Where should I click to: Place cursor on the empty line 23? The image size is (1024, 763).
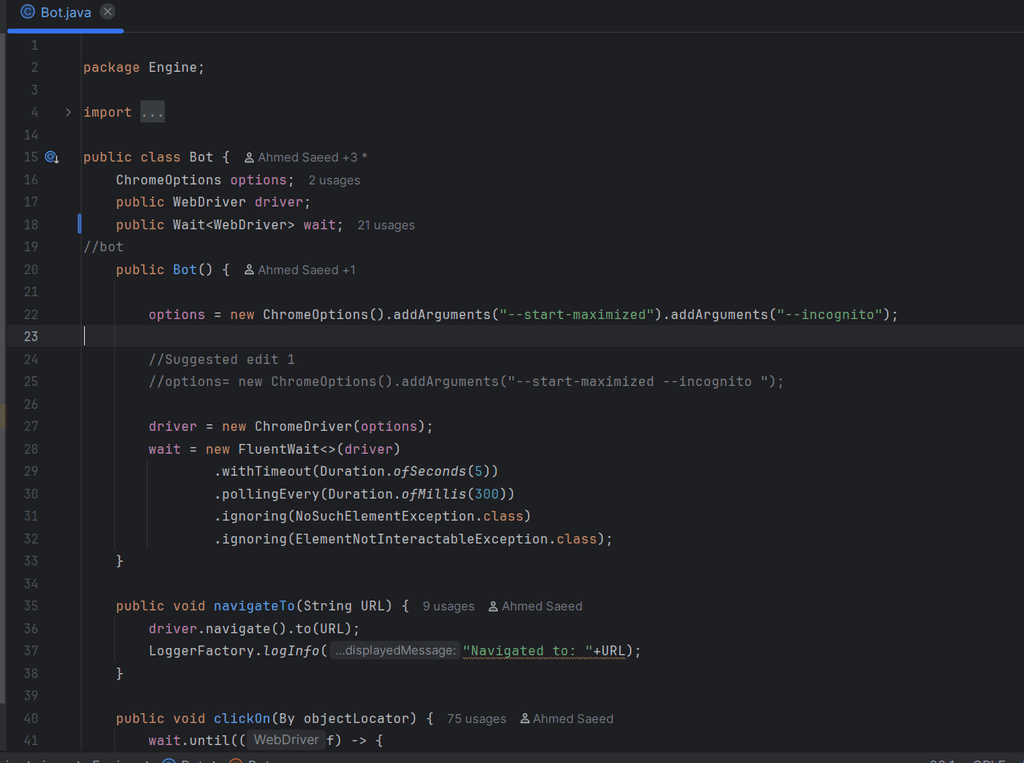pyautogui.click(x=400, y=337)
